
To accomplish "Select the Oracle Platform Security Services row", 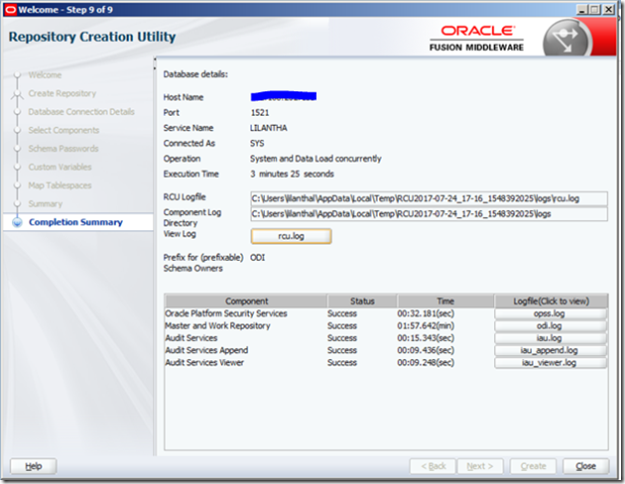I will (x=386, y=314).
